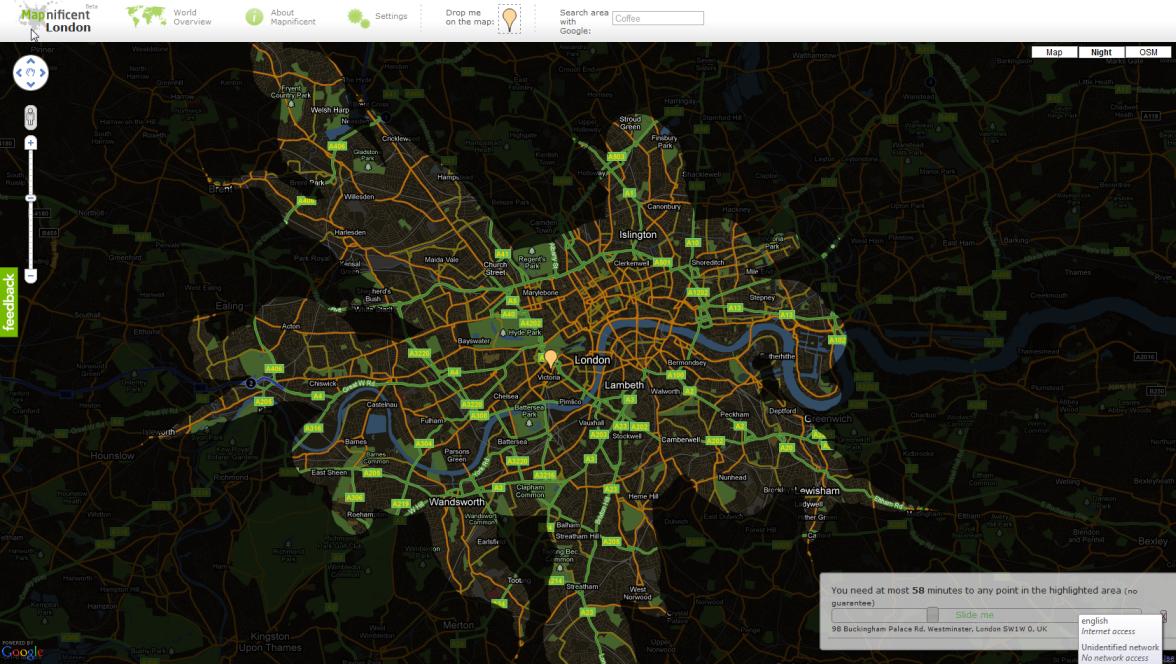Switch to the Map view type

(x=1054, y=53)
